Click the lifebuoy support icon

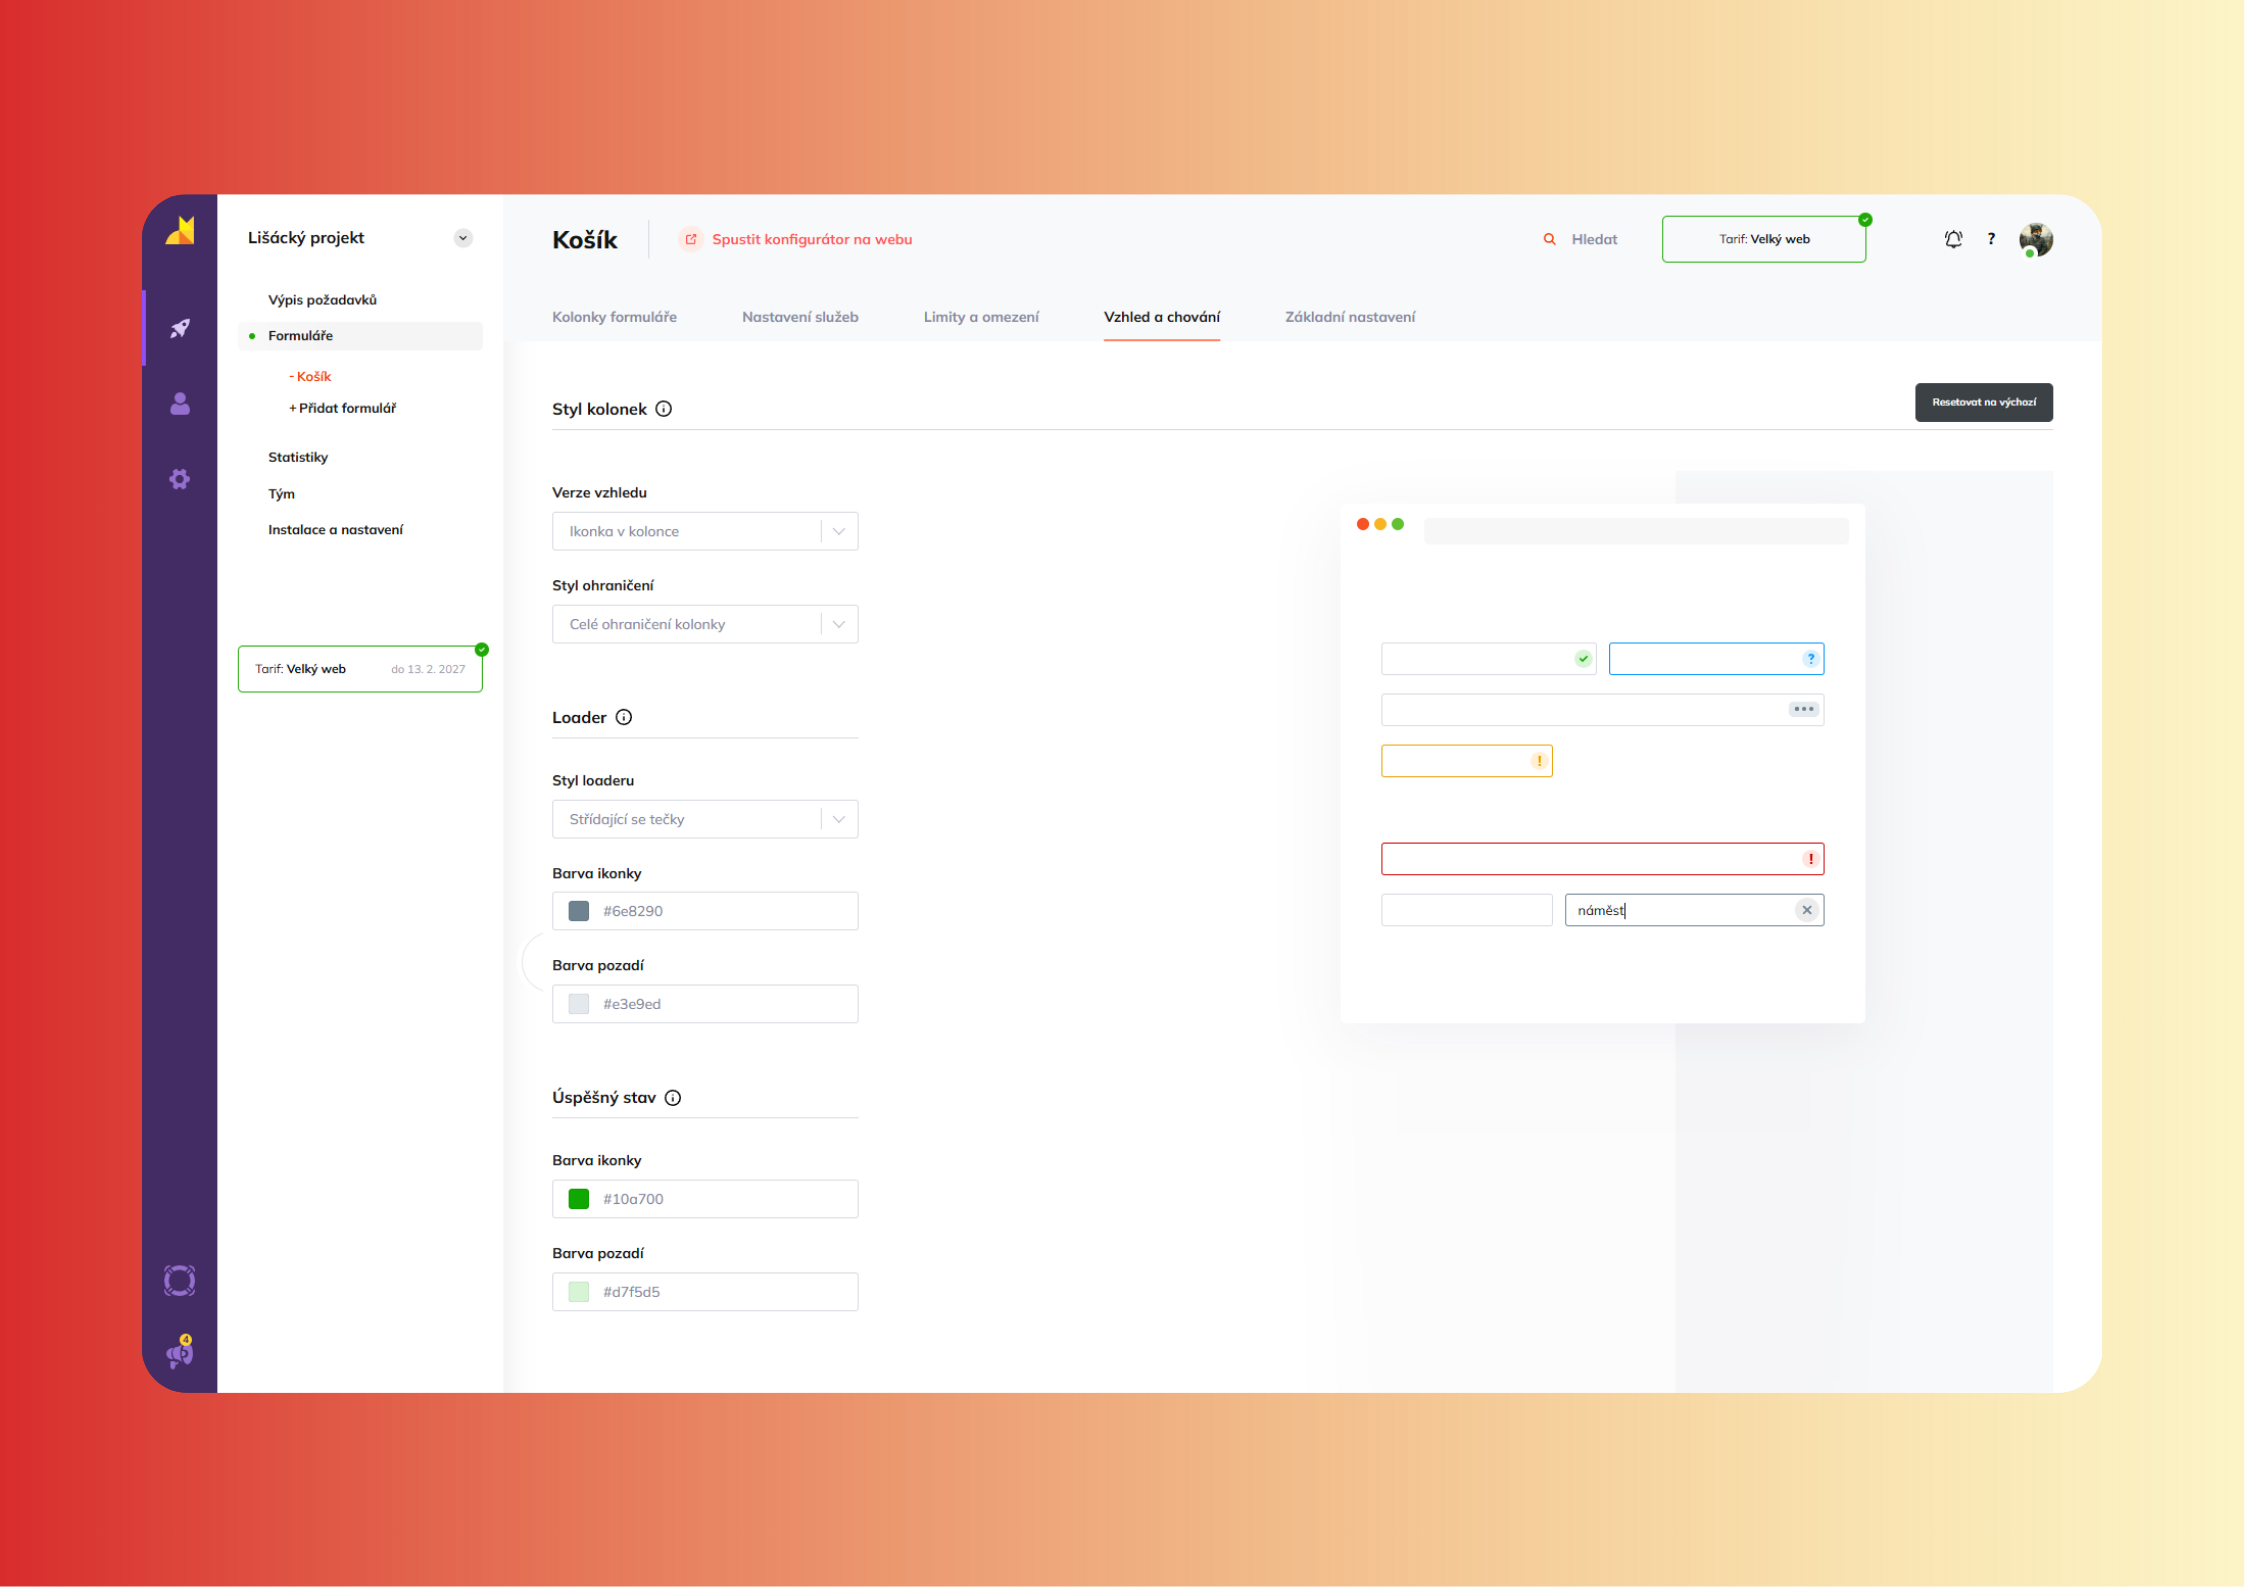click(180, 1281)
